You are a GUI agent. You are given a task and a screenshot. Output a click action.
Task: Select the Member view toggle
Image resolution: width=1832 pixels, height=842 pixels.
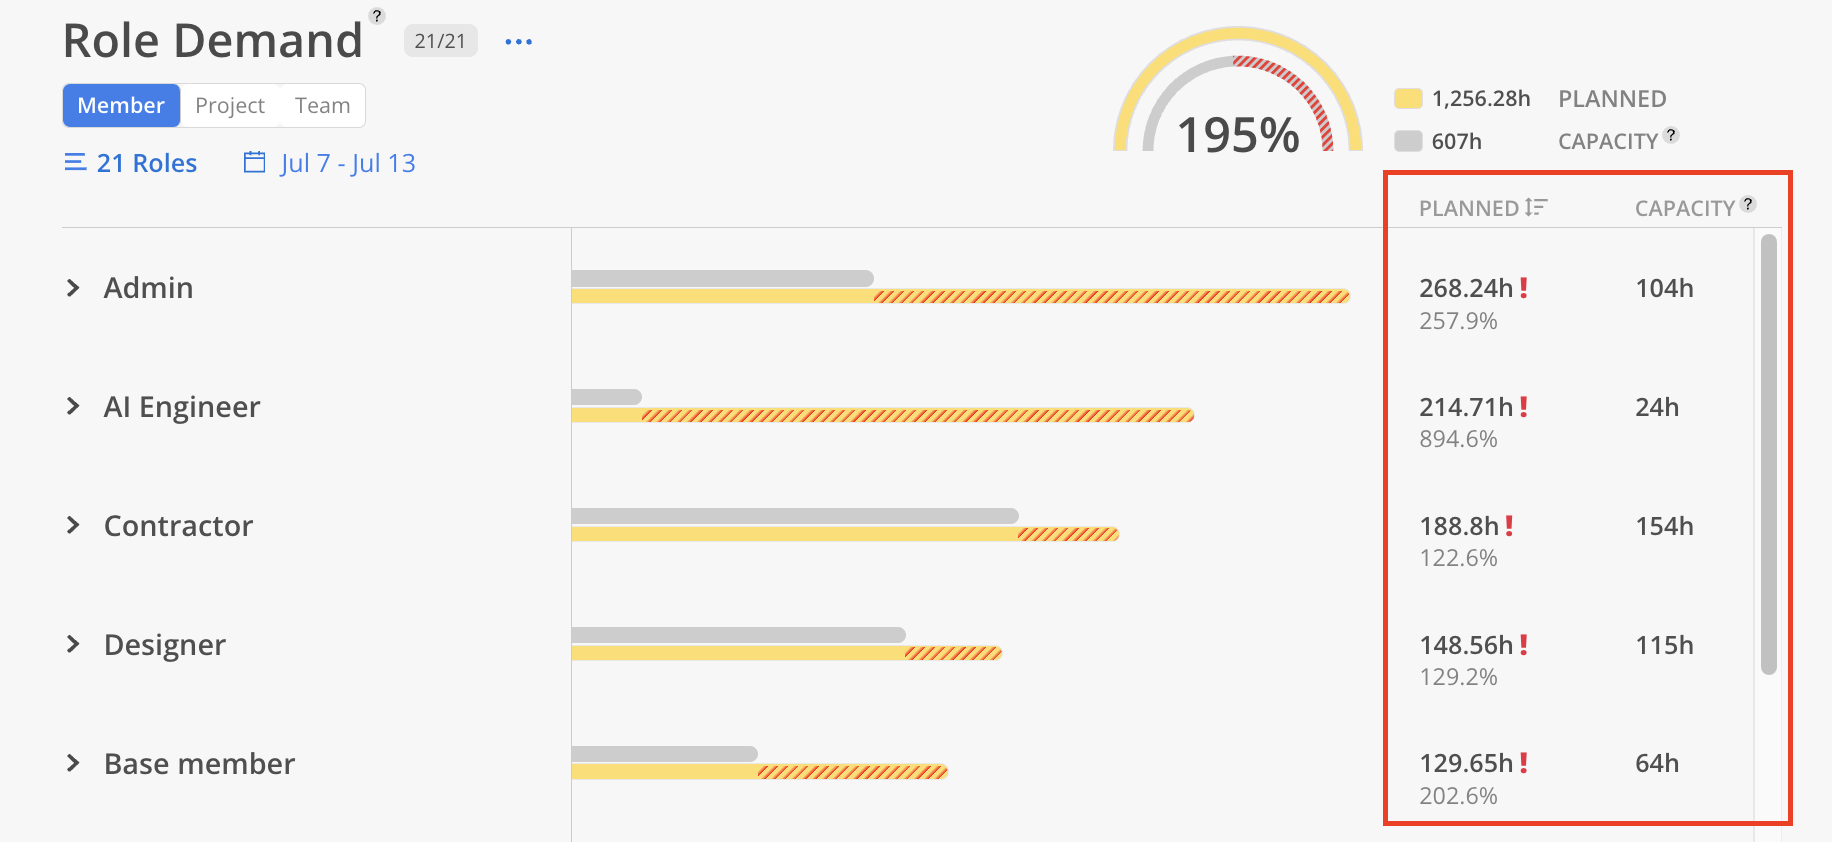click(121, 105)
